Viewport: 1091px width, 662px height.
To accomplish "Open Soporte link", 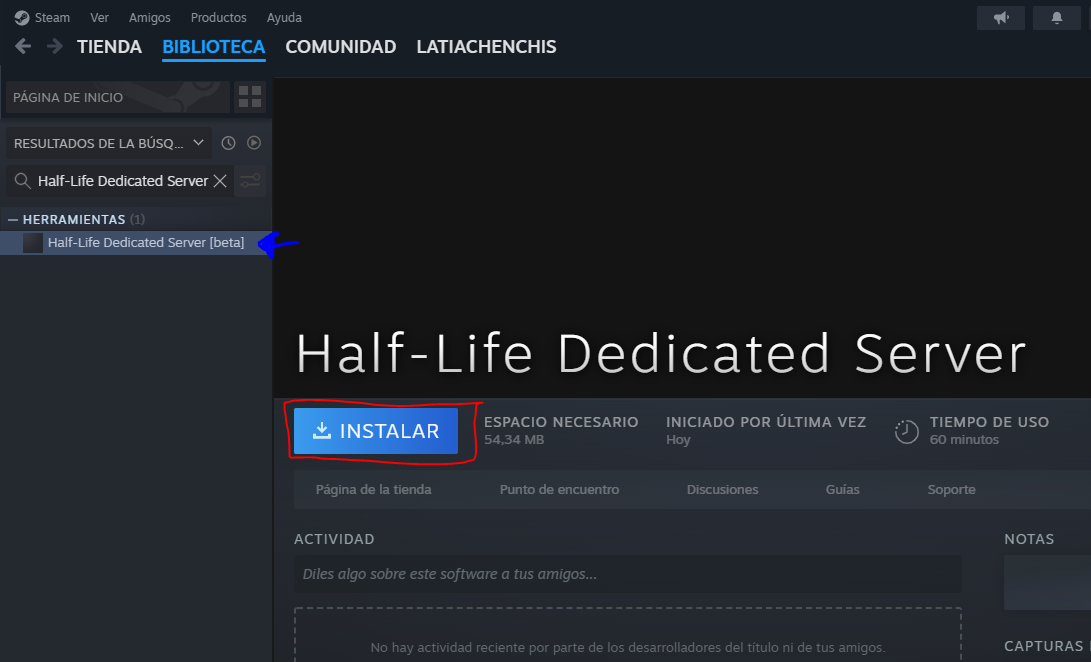I will tap(951, 489).
